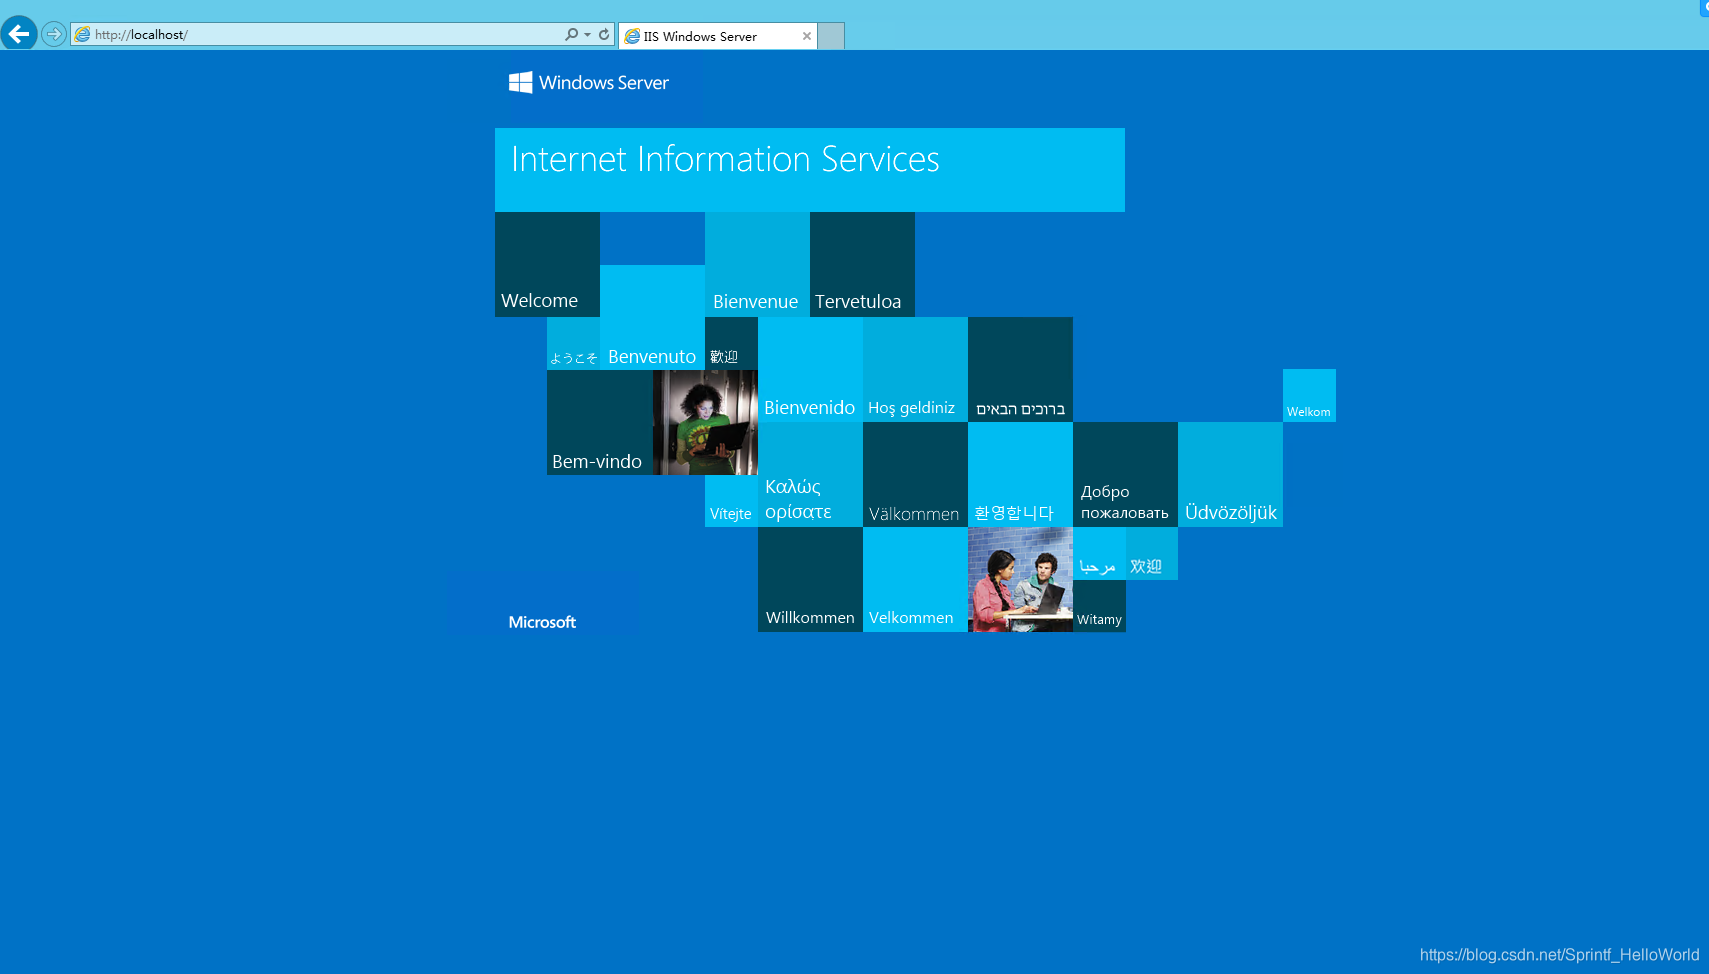Click the Witamy tile
The image size is (1709, 974).
(1099, 606)
